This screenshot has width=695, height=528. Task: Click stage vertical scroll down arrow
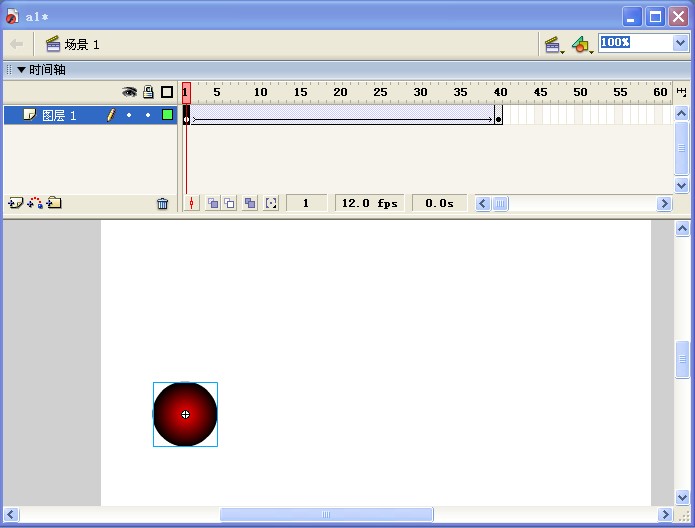(x=682, y=497)
